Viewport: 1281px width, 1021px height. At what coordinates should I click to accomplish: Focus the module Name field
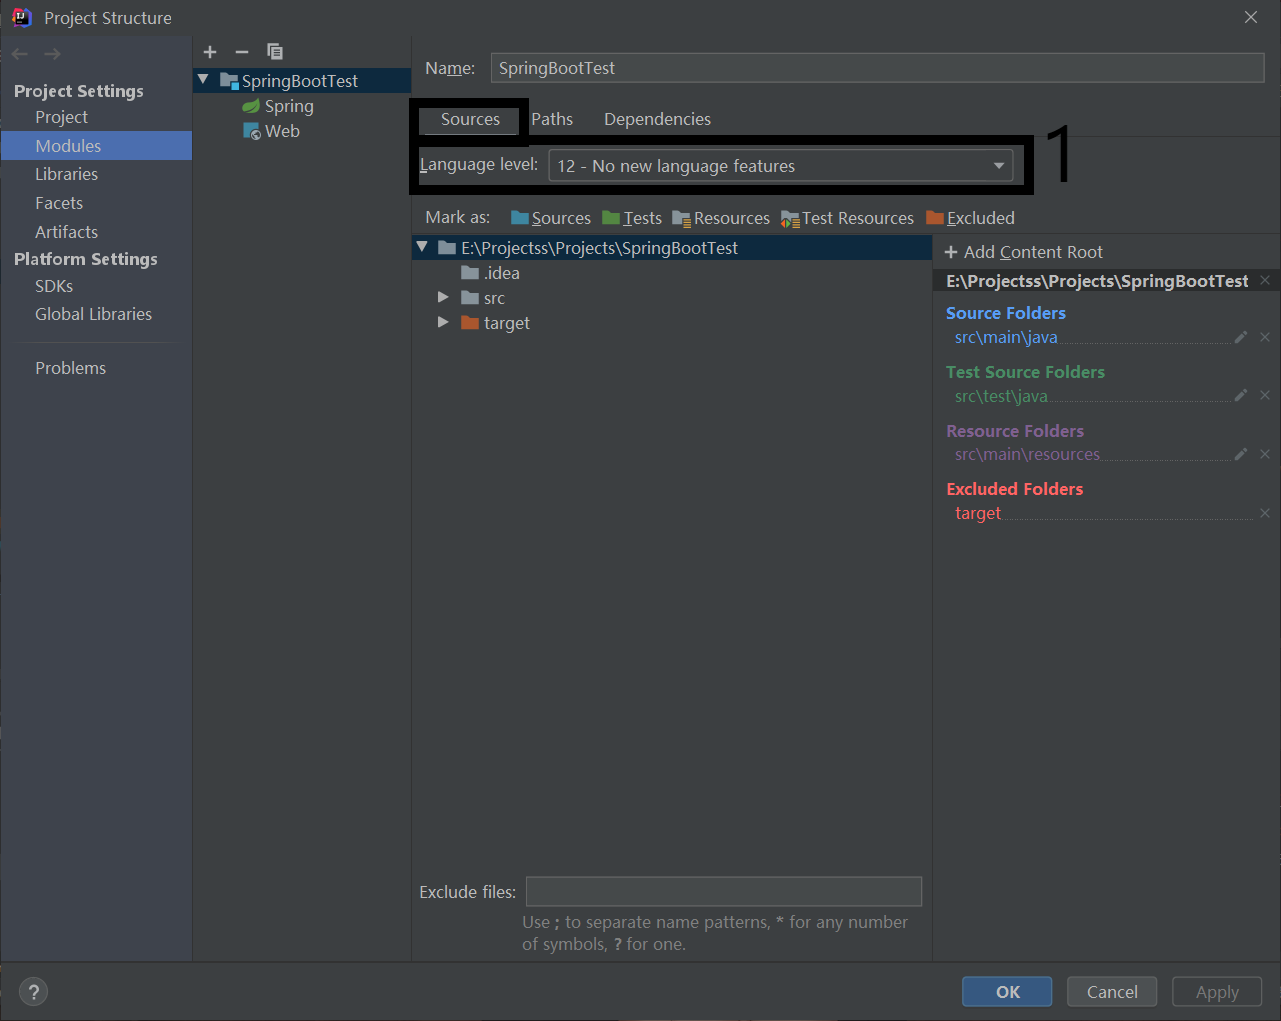click(x=877, y=68)
